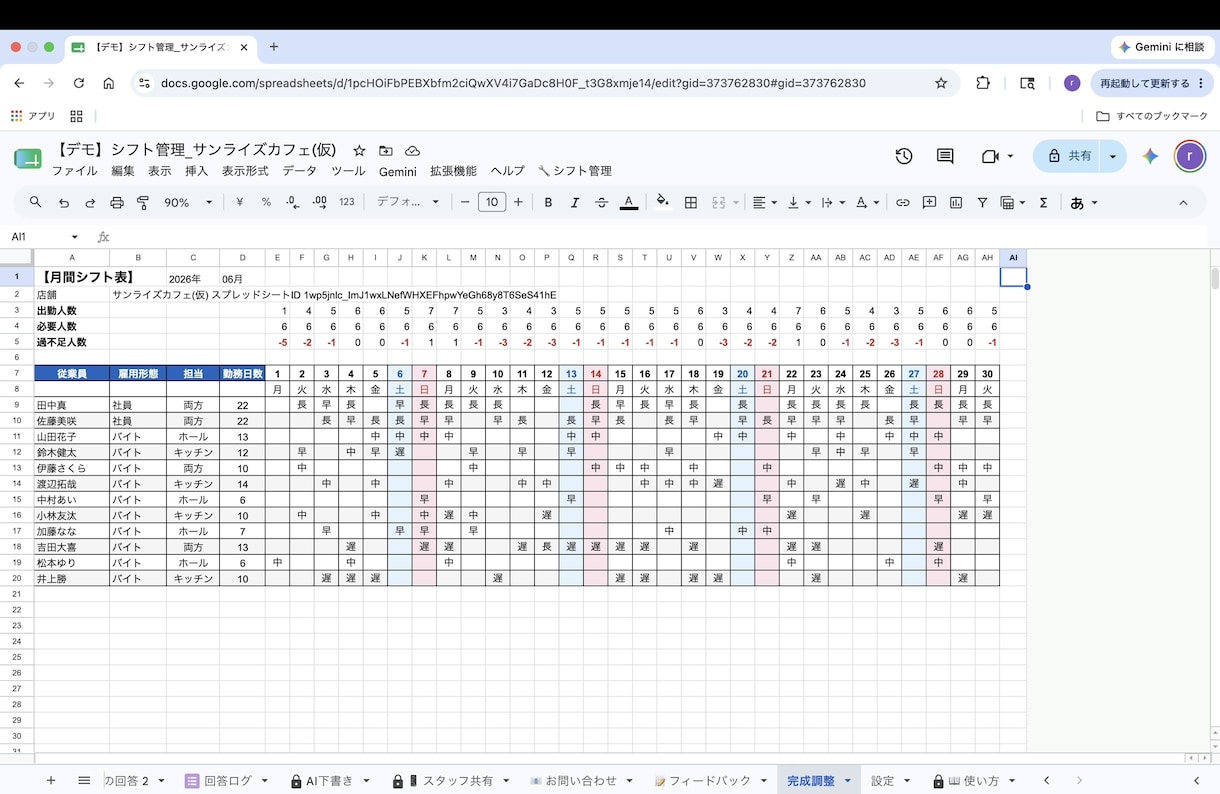Switch to the AI下書き sheet tab
1220x794 pixels.
coord(331,781)
